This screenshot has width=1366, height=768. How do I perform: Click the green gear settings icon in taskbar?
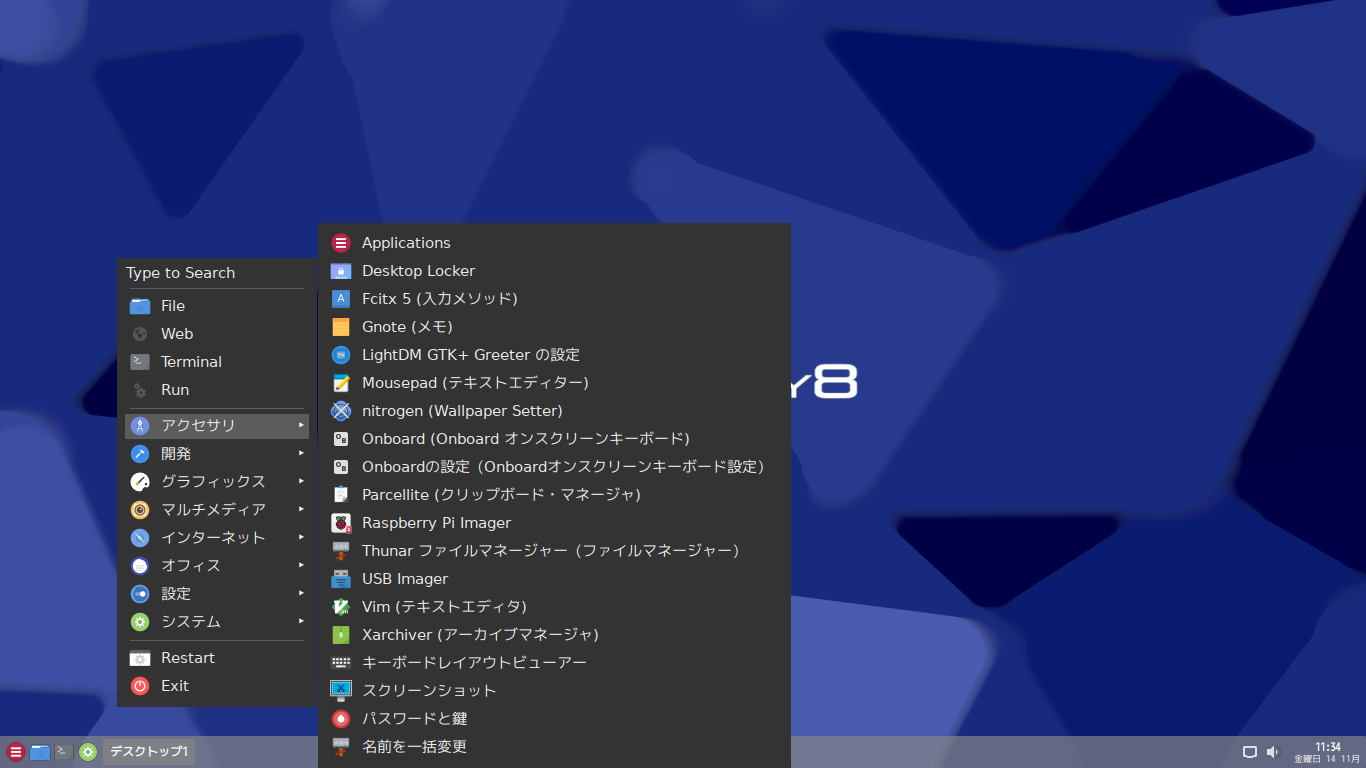coord(88,752)
